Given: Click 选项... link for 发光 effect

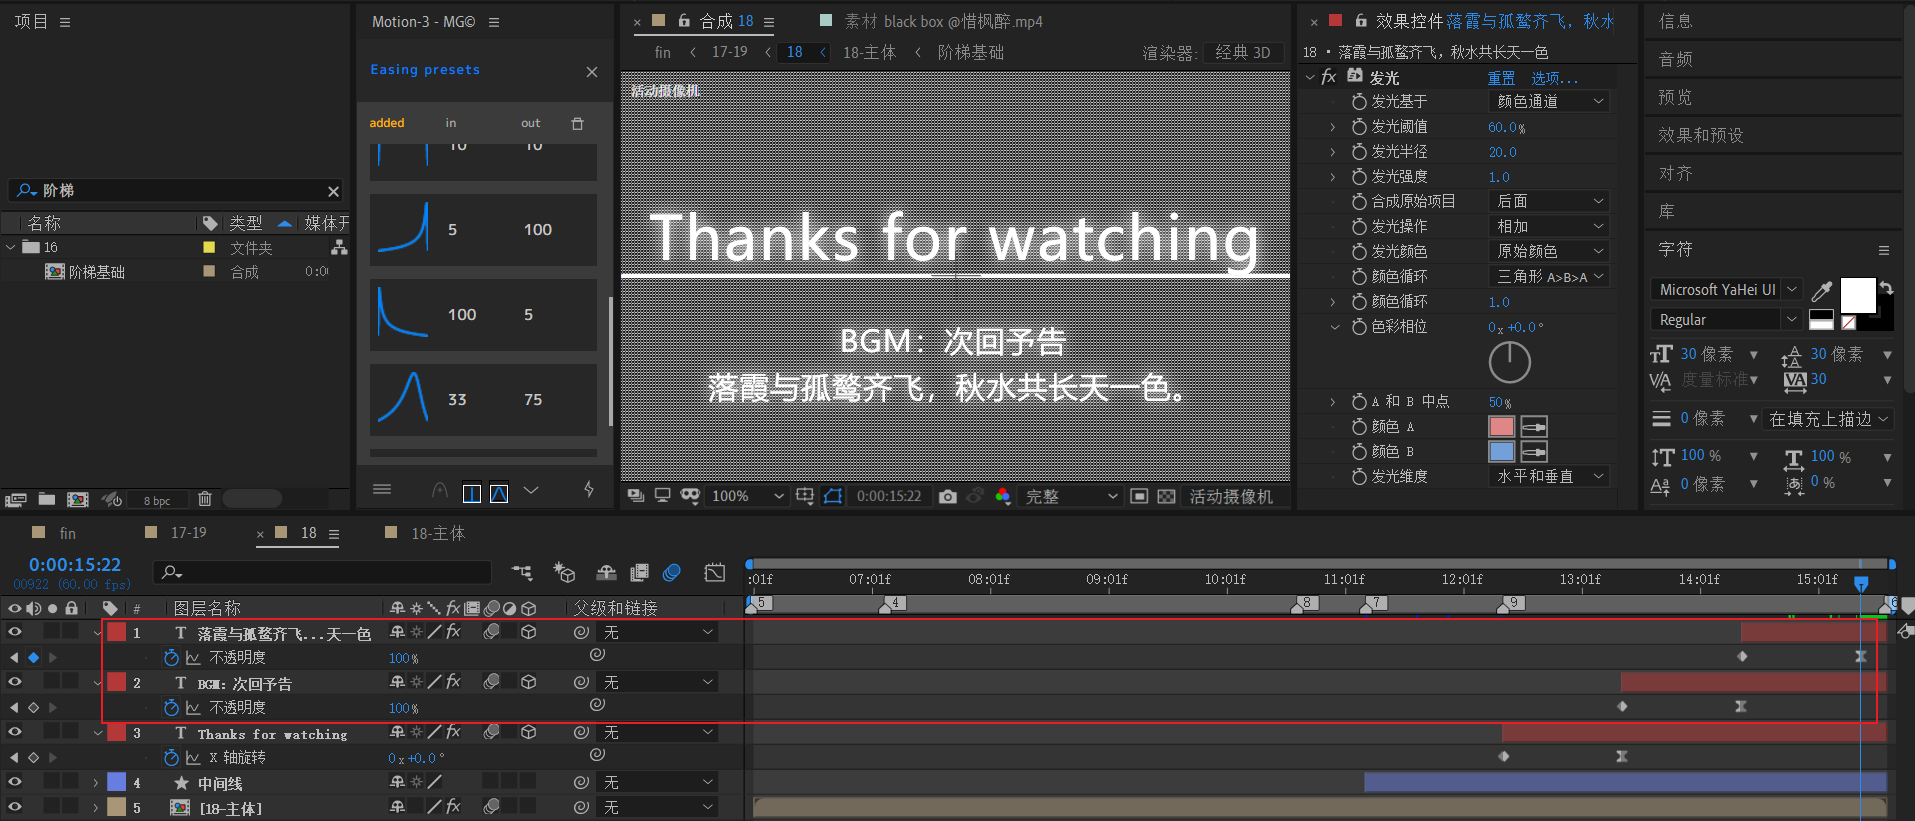Looking at the screenshot, I should (1555, 78).
